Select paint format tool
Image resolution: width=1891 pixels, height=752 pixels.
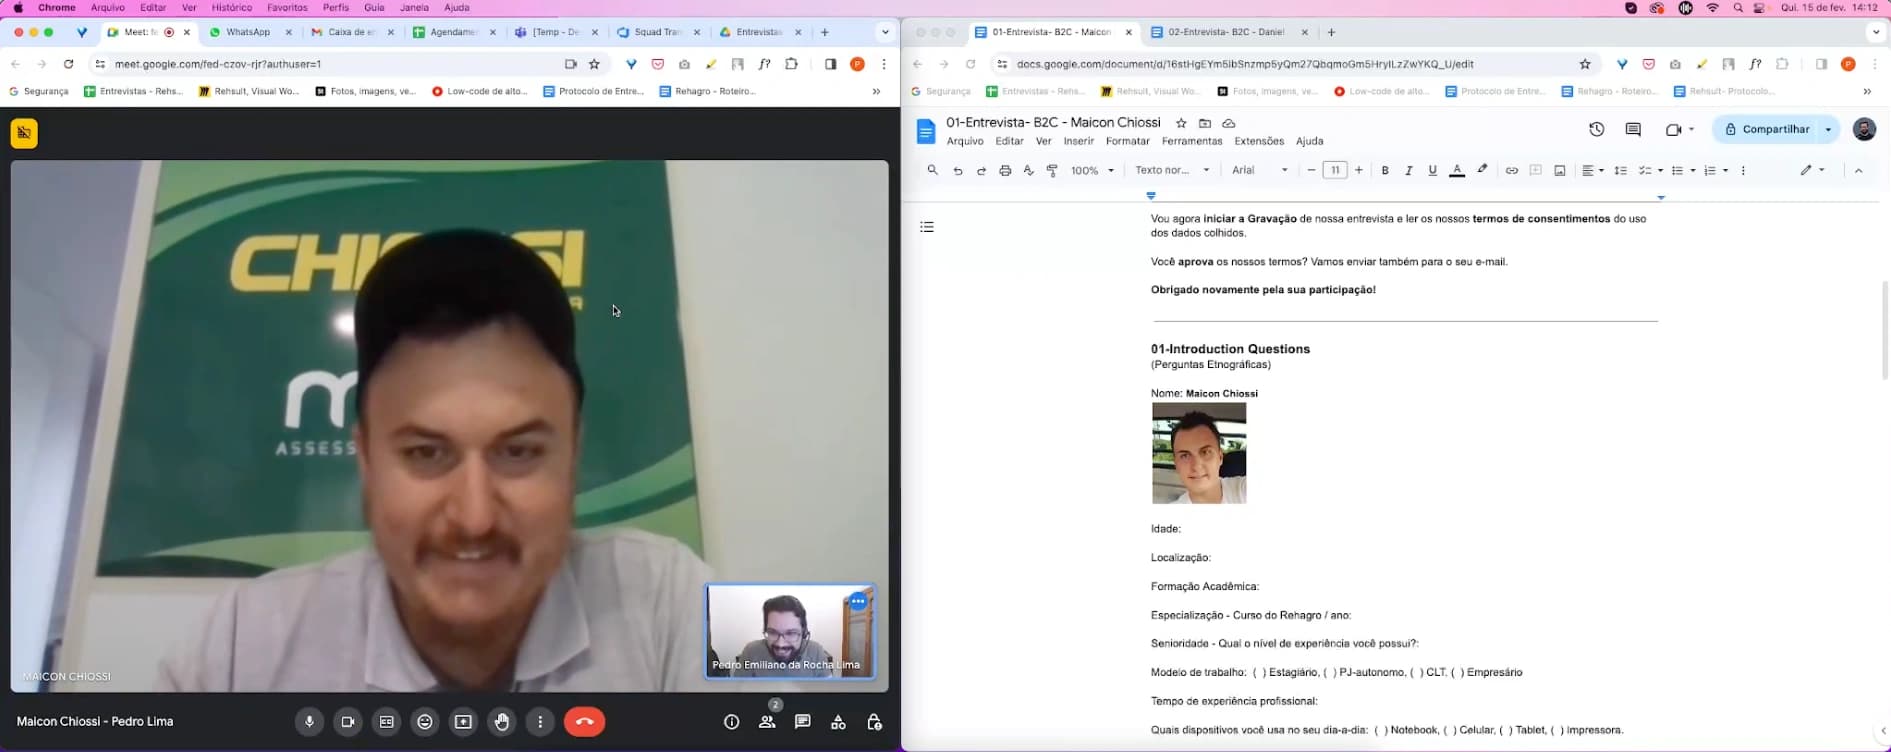pos(1052,170)
